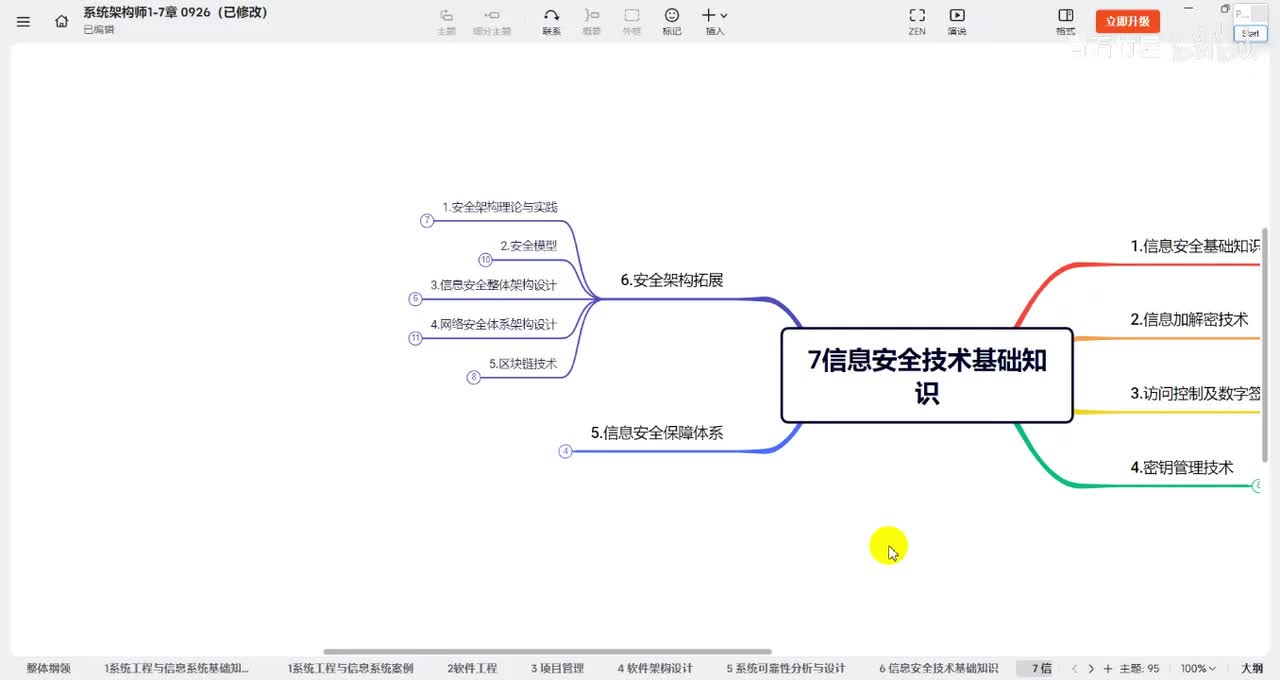Expand the 11-child badge of 网络安全体系架构设计
The image size is (1280, 680).
coord(415,338)
